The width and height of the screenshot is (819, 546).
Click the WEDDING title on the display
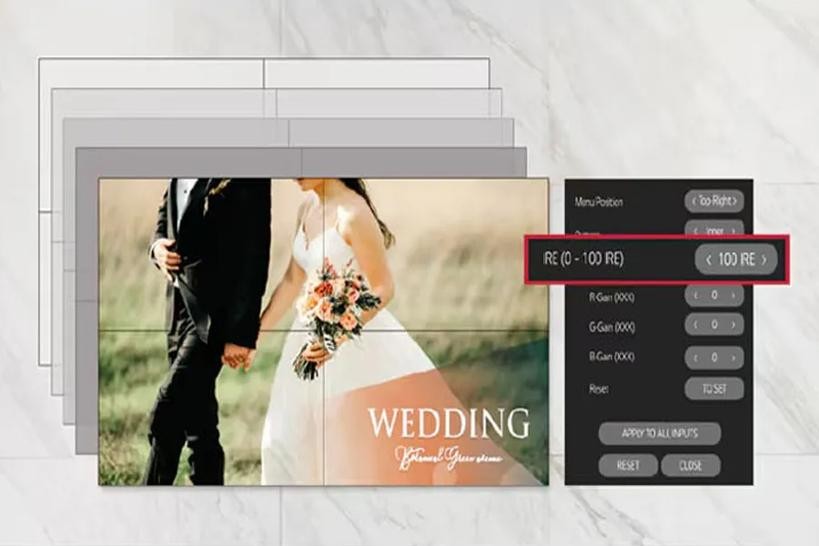point(448,422)
